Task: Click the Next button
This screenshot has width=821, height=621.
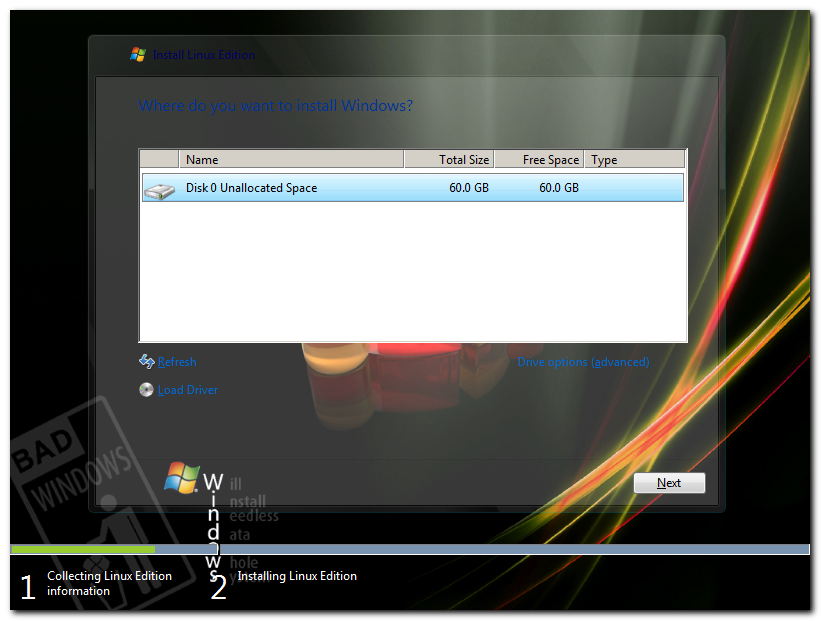Action: 669,483
